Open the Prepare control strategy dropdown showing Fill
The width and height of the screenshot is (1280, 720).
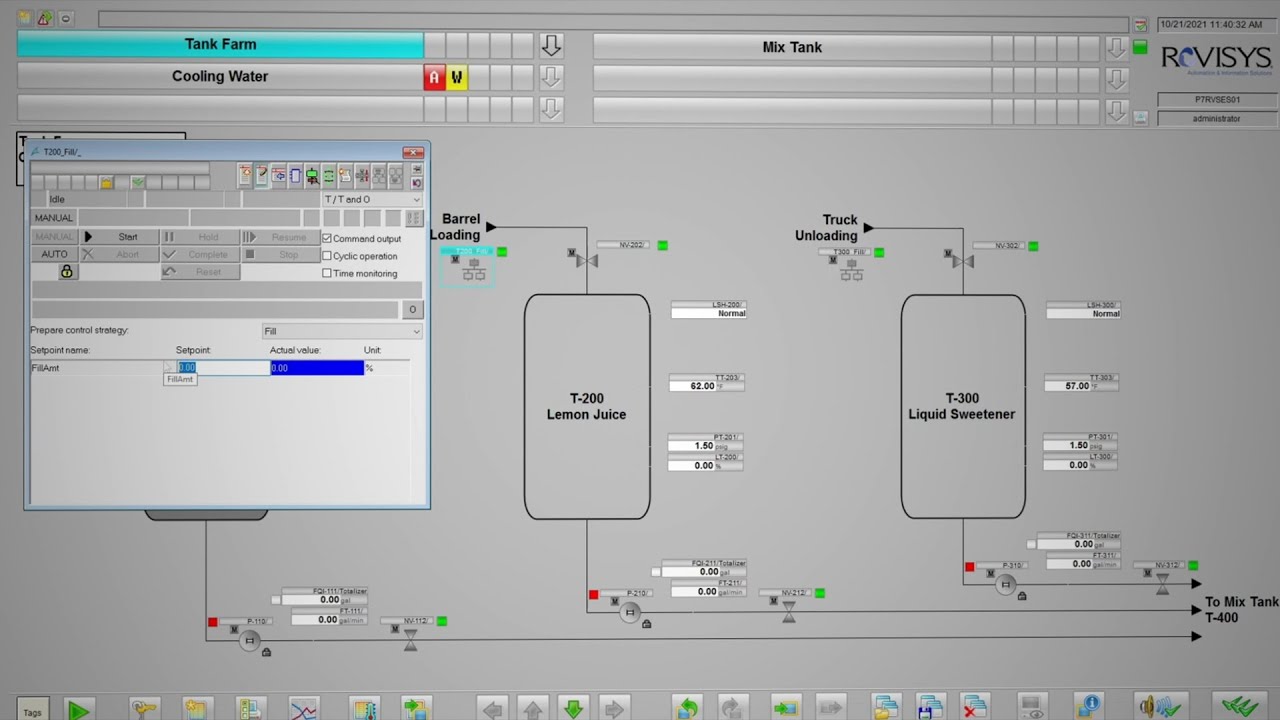pos(342,331)
